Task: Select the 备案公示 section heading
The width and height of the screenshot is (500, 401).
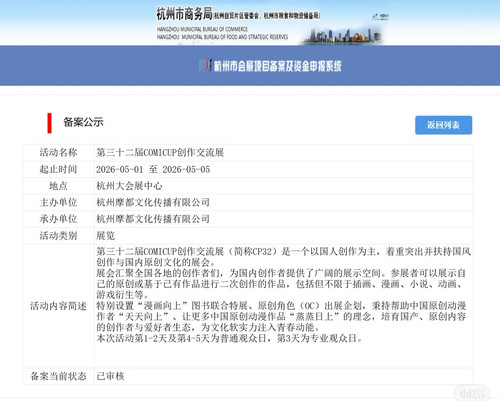Action: (83, 122)
